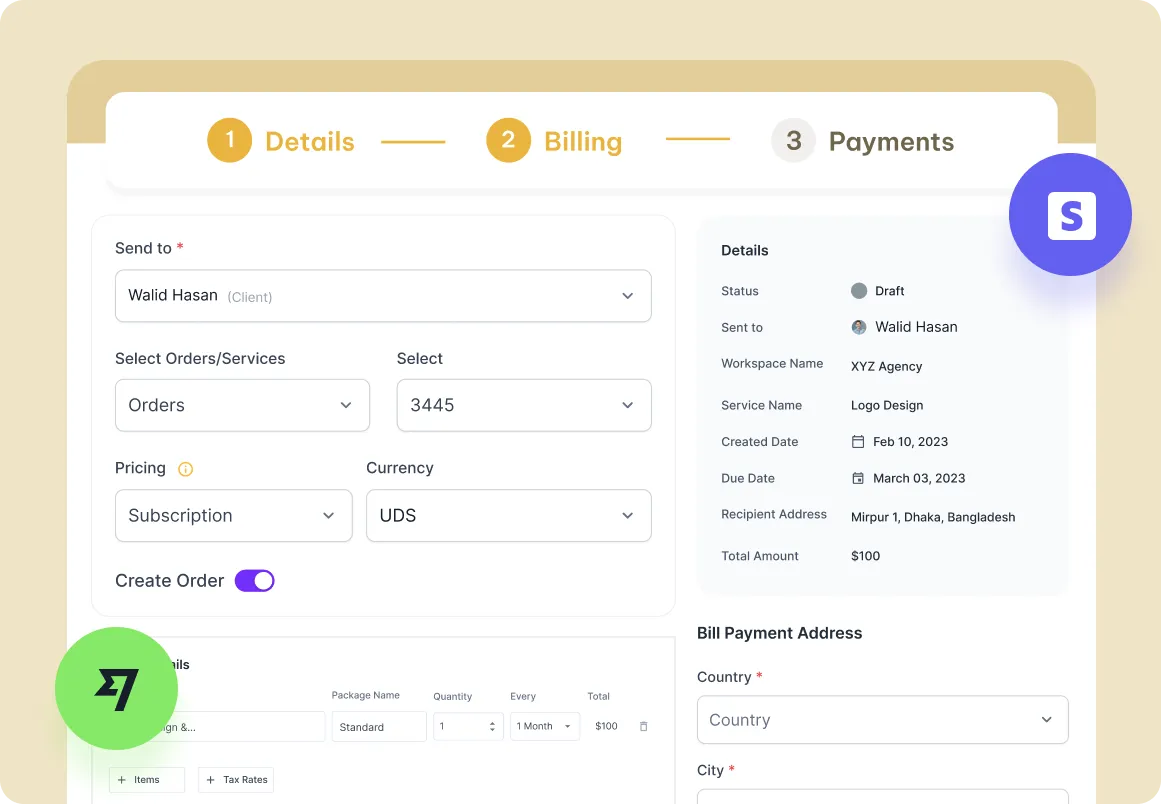Go to the Payments step
Screen dimensions: 1161x804
click(862, 141)
